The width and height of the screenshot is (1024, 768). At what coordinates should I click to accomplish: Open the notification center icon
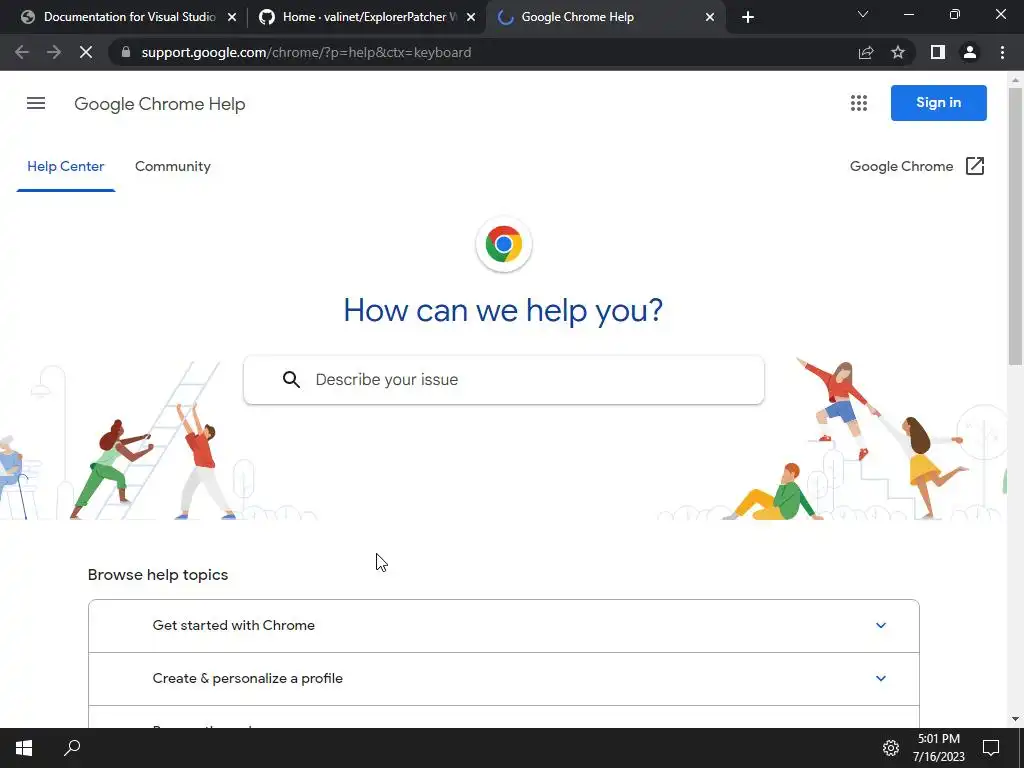tap(991, 748)
